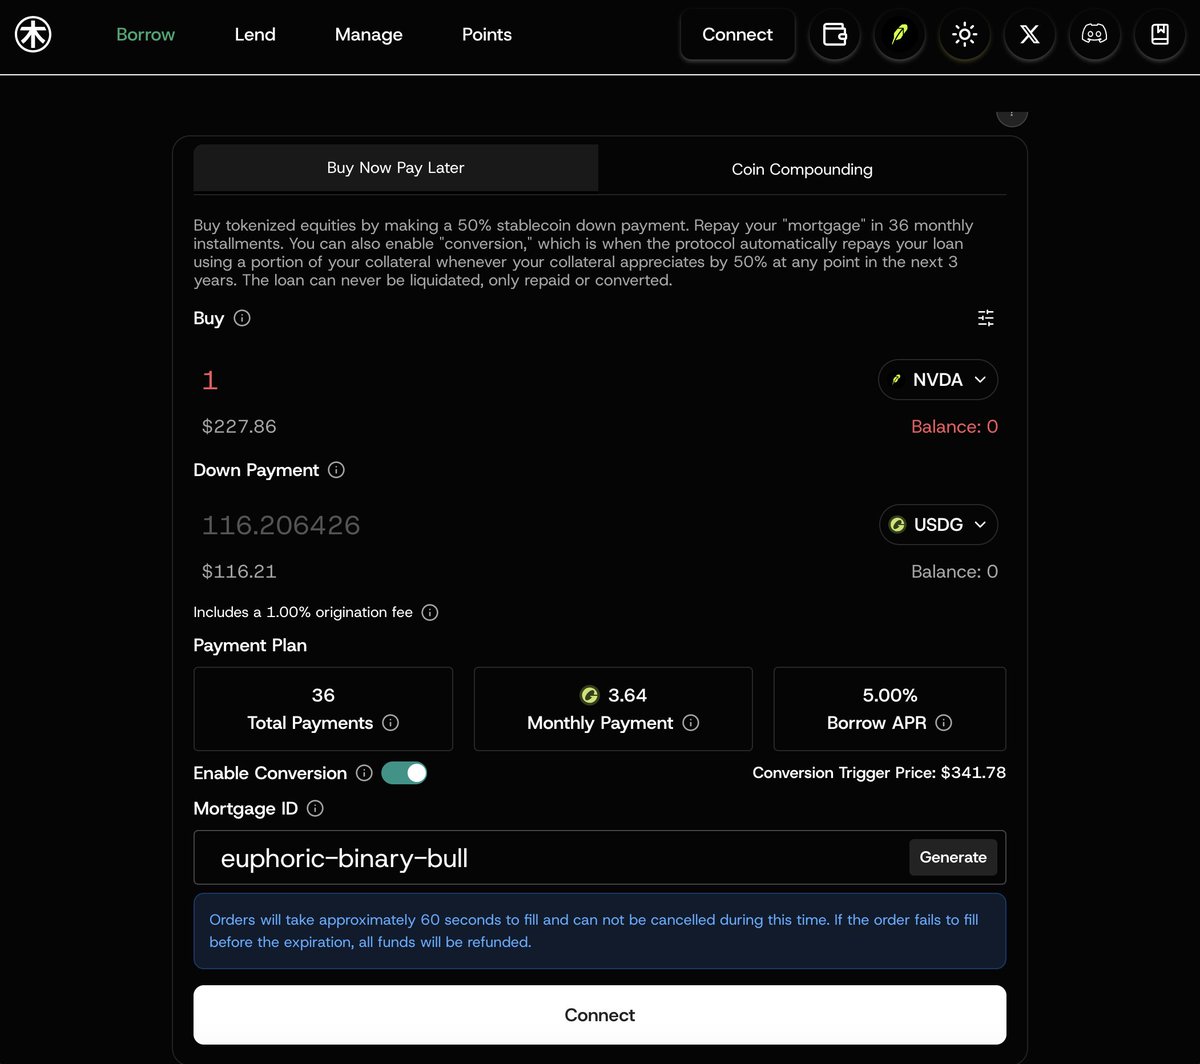Click the NVDA Balance: 0 text

pos(954,427)
